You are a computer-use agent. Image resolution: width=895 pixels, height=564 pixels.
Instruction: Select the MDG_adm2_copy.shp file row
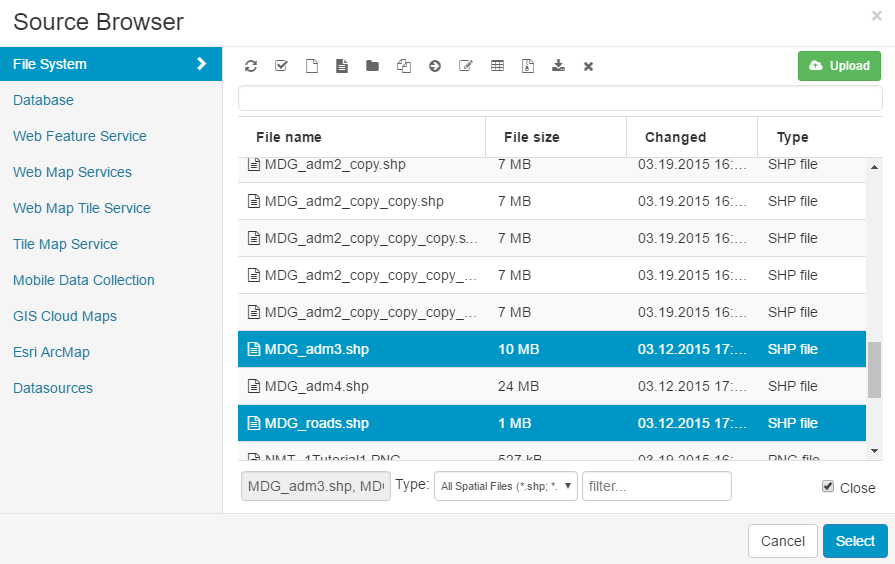coord(552,170)
